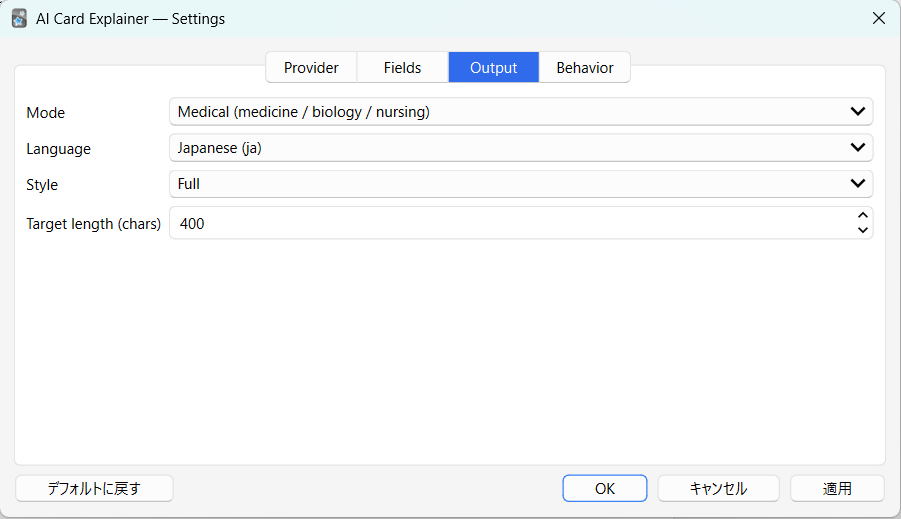The image size is (901, 519).
Task: Click the キャンセル button
Action: [x=718, y=488]
